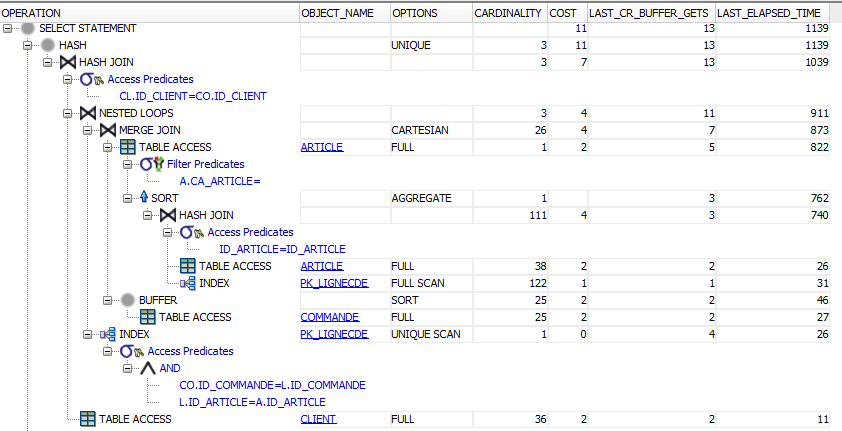Open PK_LIGNECDE link in UNIQUE SCAN row

pyautogui.click(x=335, y=334)
